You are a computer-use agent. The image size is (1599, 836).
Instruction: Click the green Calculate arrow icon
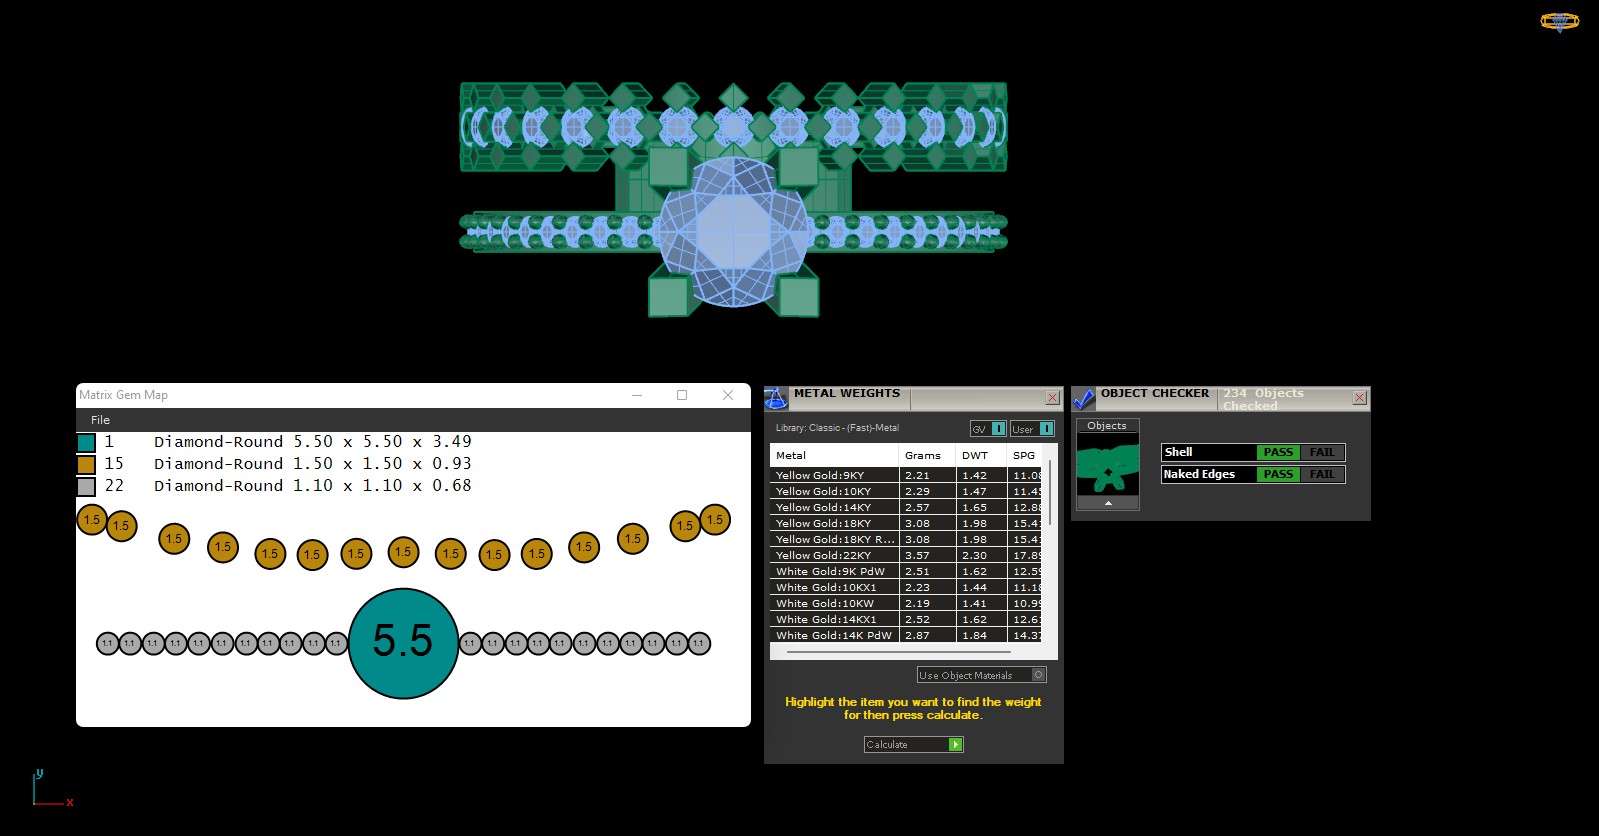(x=955, y=744)
